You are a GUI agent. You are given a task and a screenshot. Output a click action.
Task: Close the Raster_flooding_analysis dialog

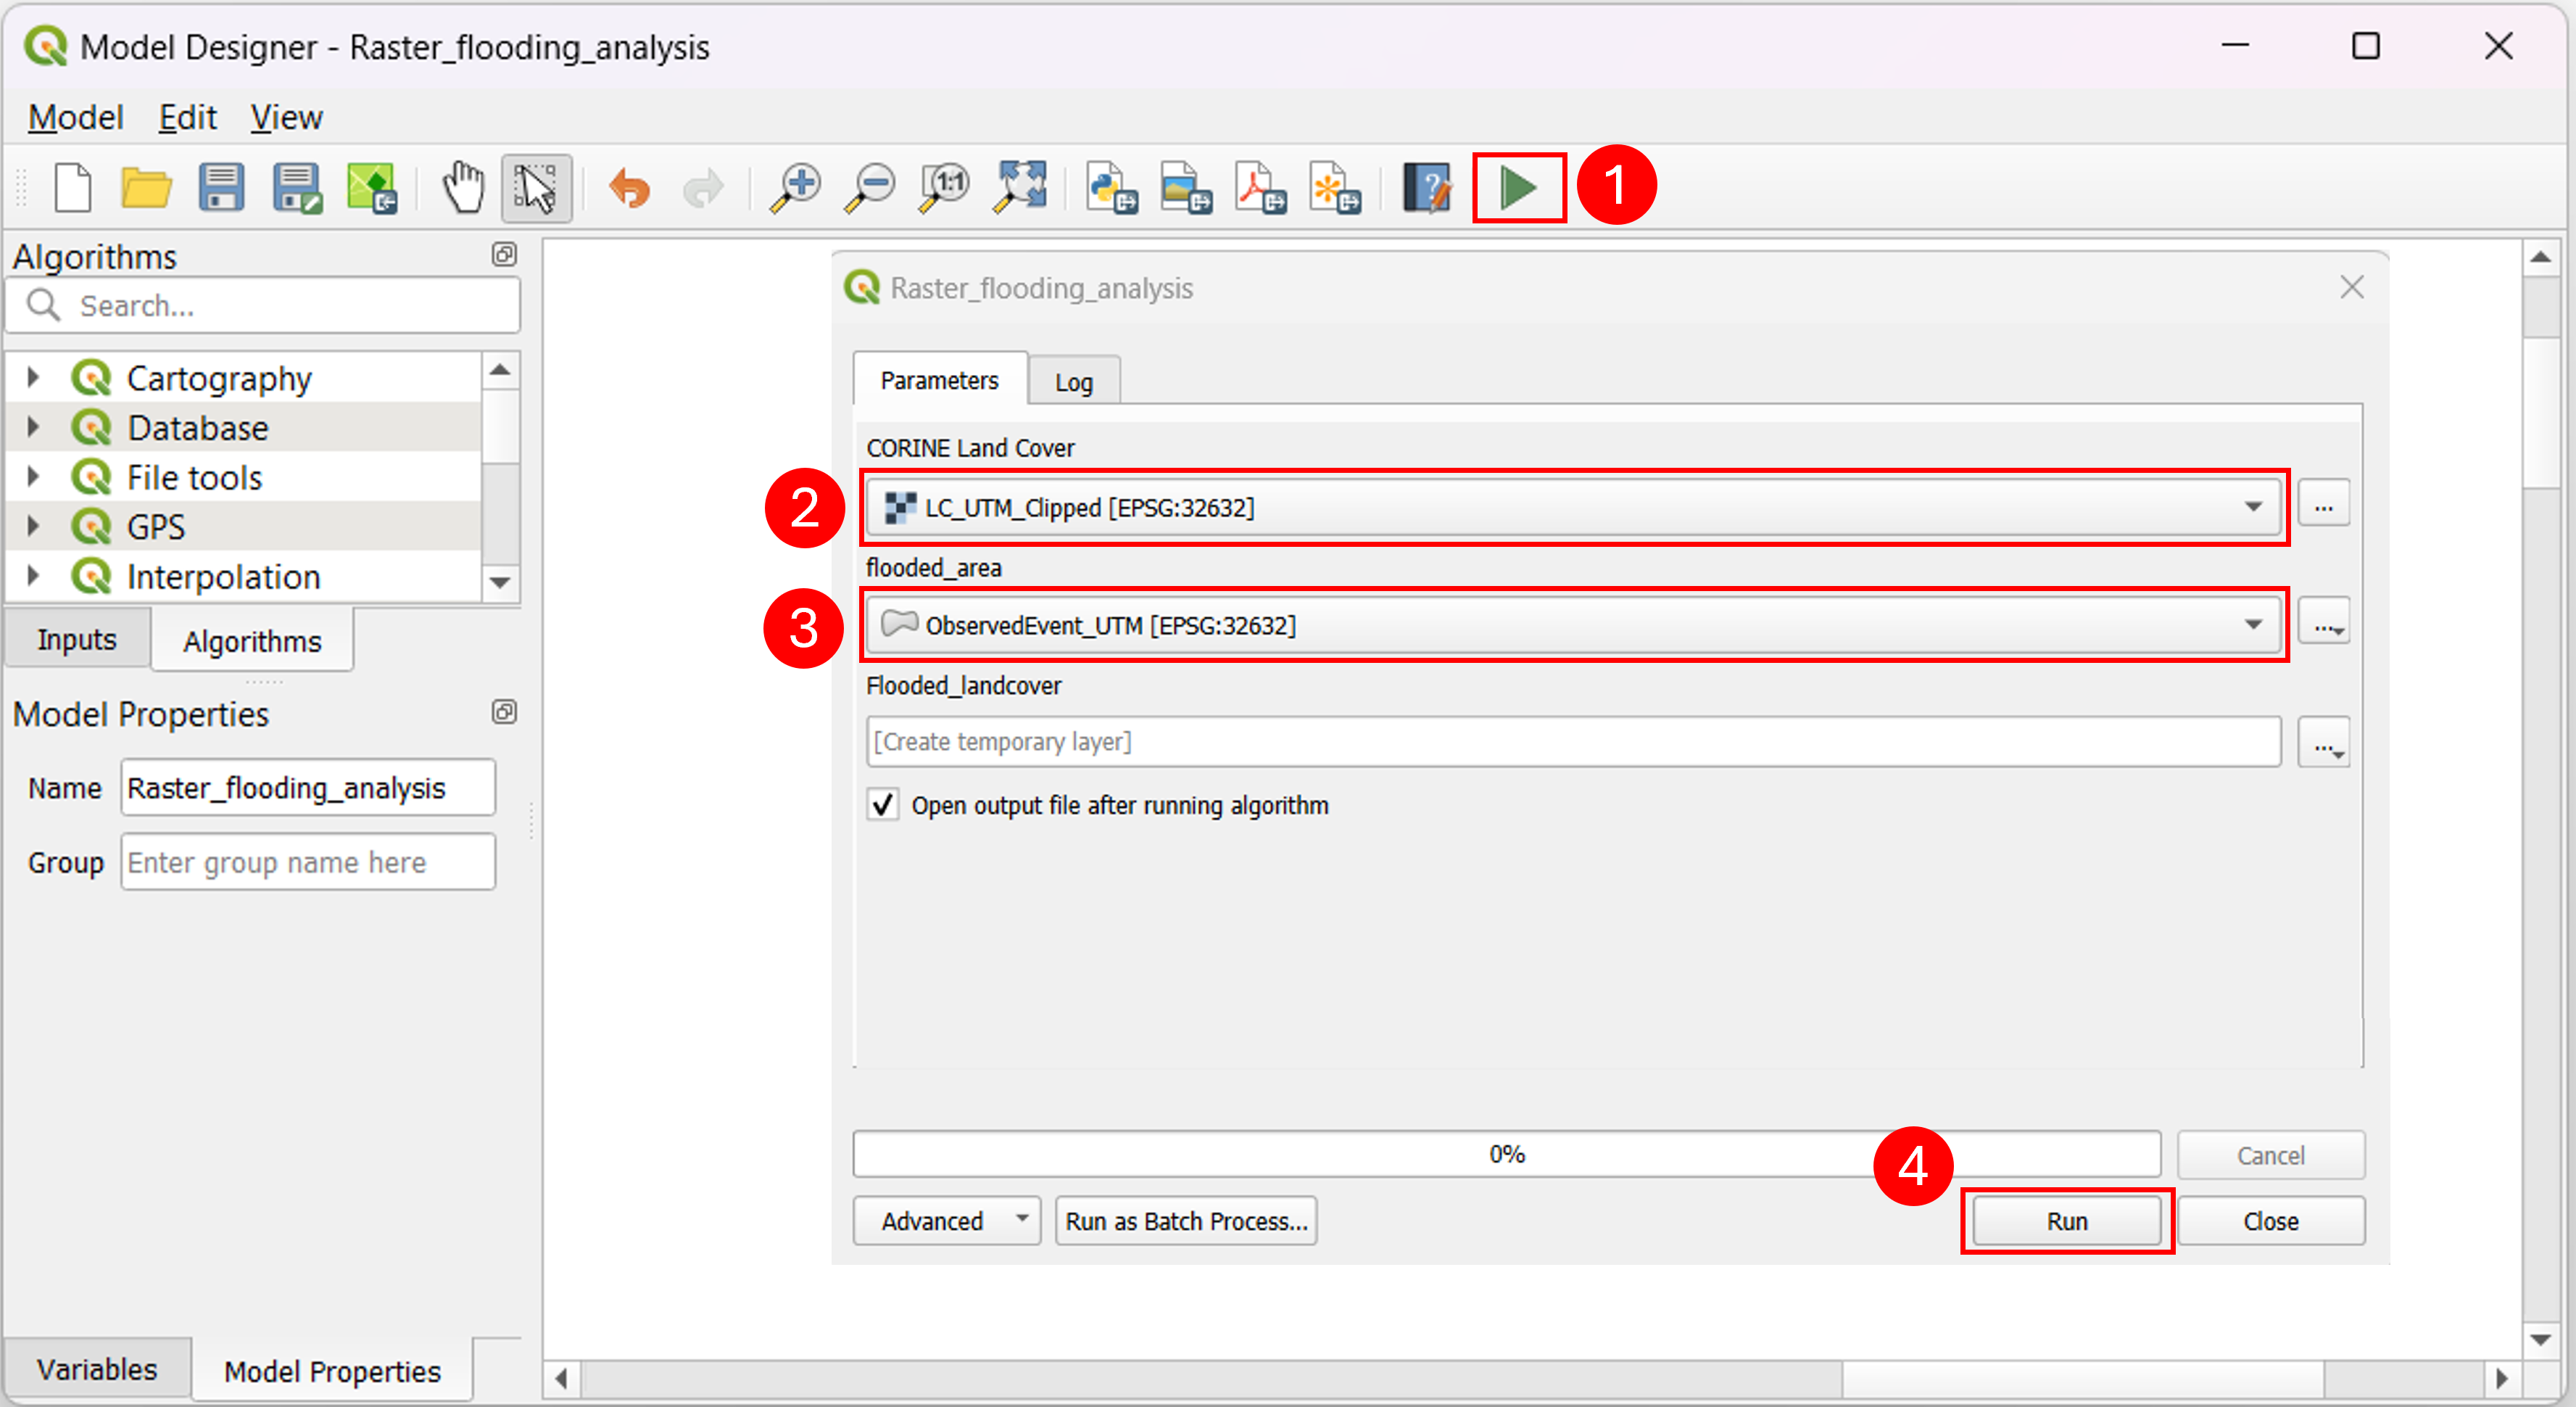[2352, 288]
